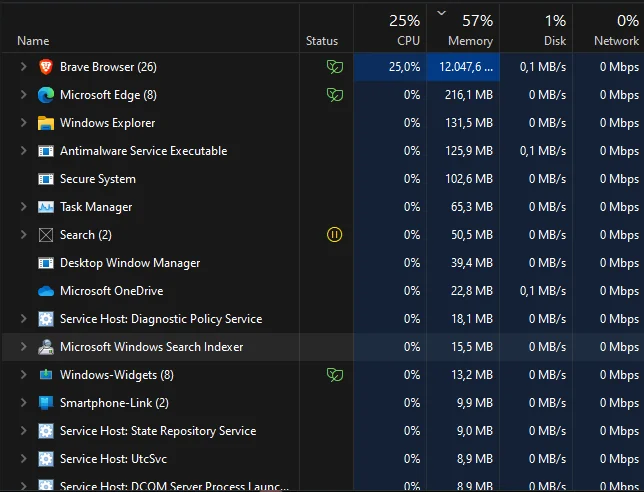Click the Windows-Widgets icon
The image size is (644, 492).
46,375
